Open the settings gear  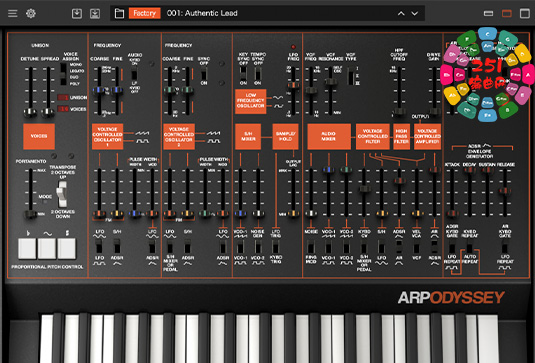pos(31,13)
